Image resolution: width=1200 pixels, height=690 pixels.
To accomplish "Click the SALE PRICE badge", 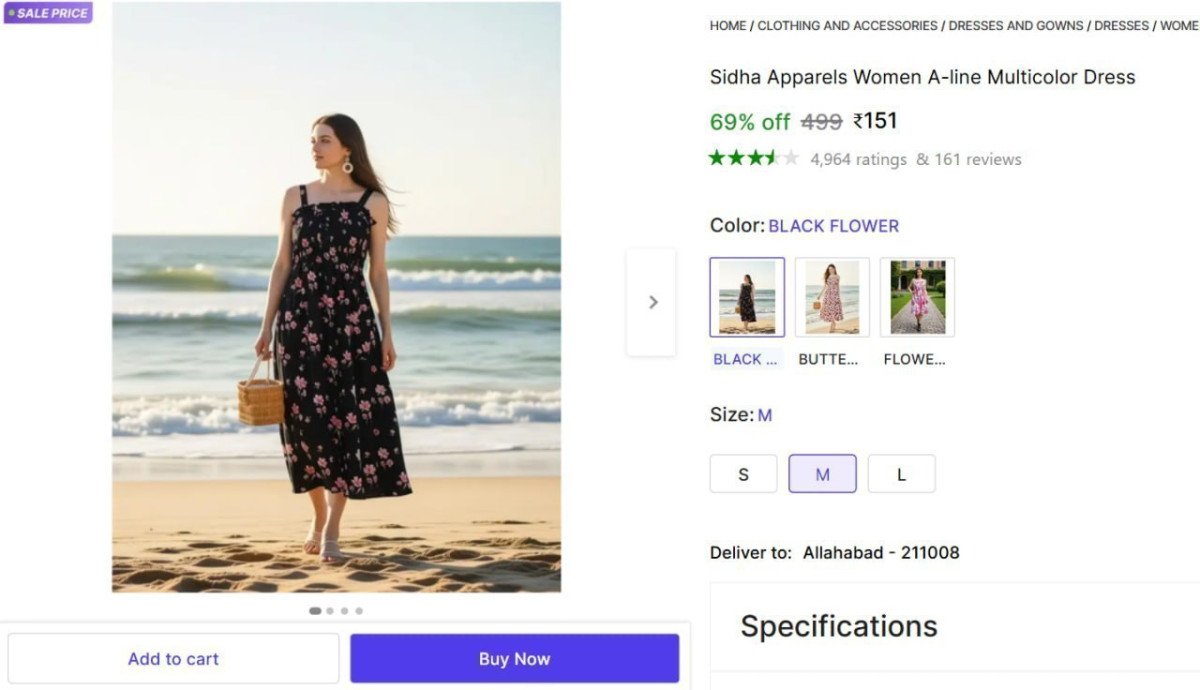I will pyautogui.click(x=46, y=13).
